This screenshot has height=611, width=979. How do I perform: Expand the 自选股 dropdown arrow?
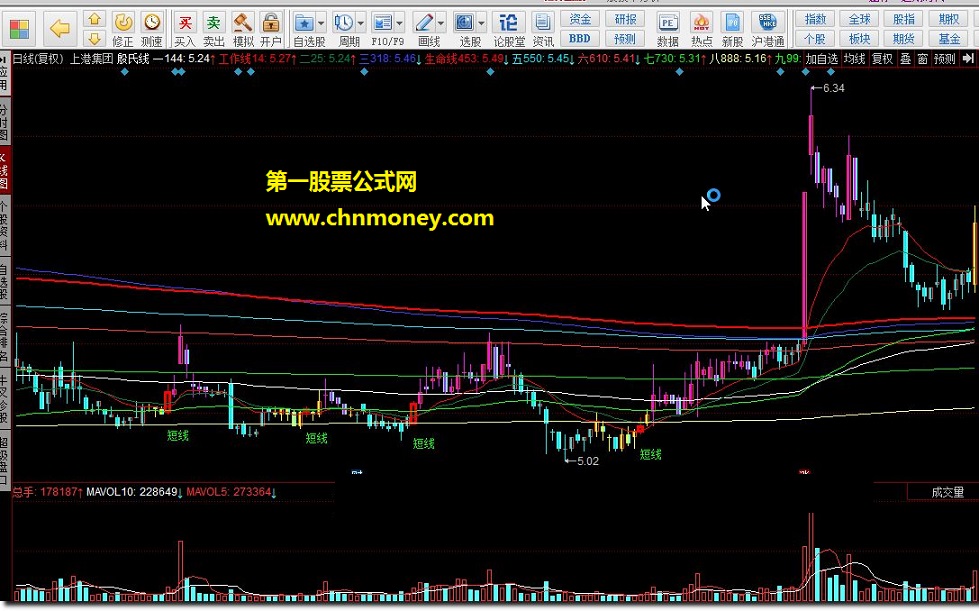(321, 24)
